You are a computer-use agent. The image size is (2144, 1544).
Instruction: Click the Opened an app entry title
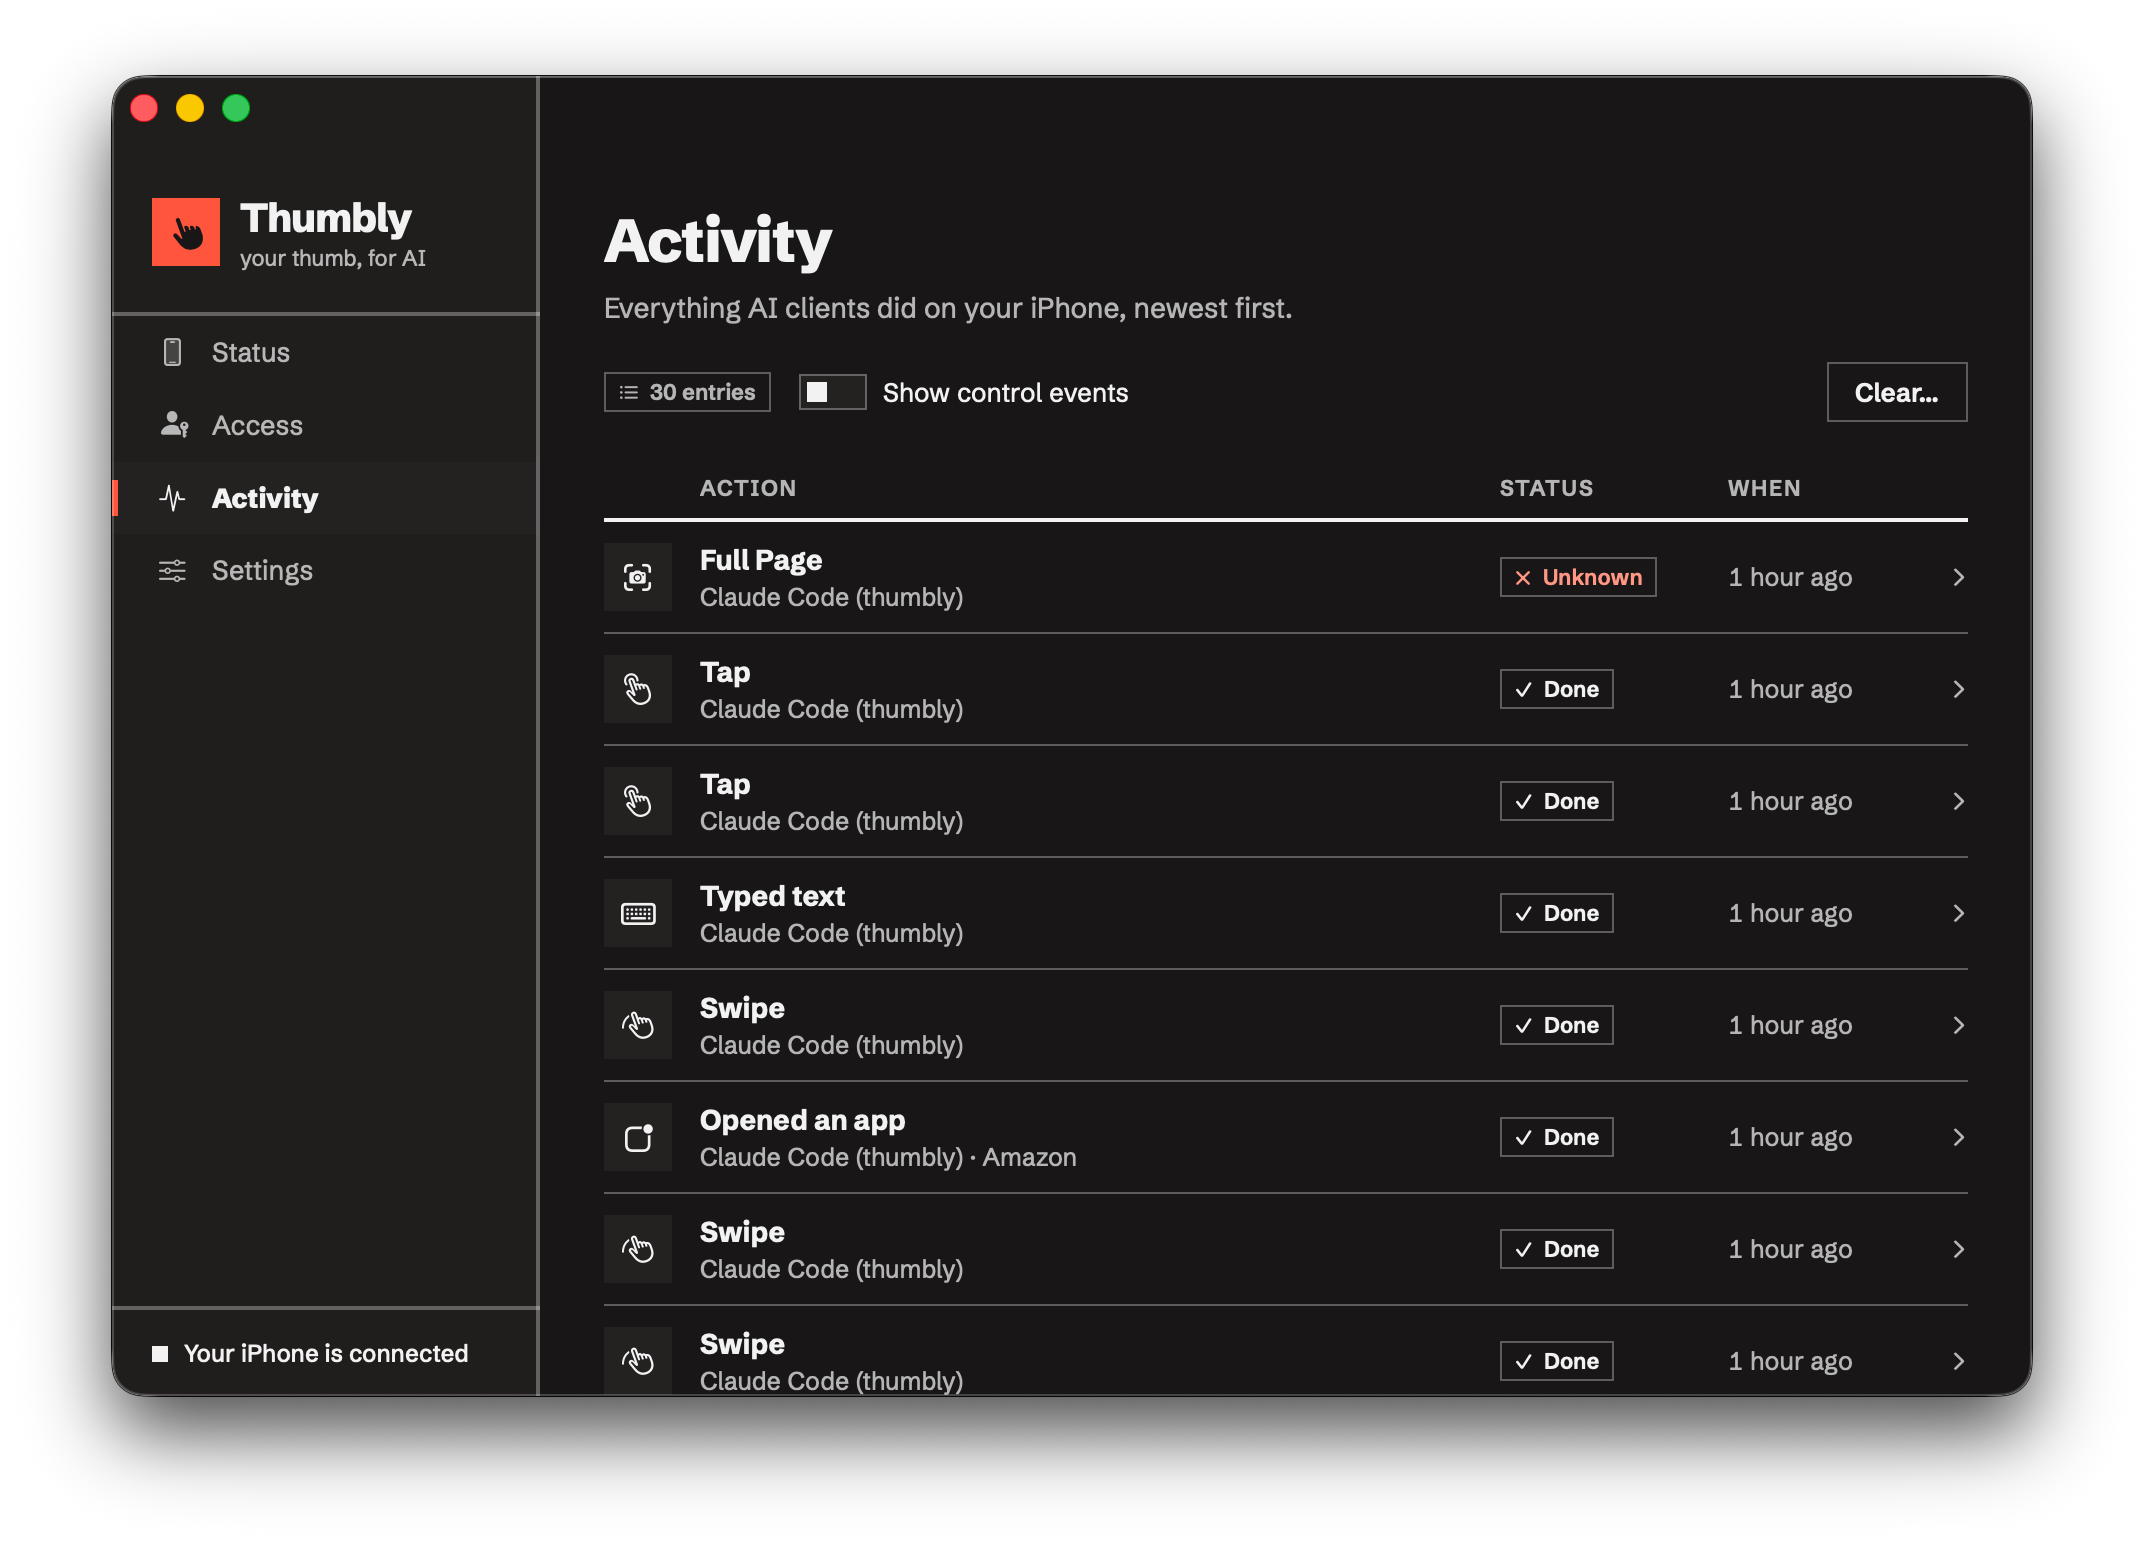point(802,1120)
